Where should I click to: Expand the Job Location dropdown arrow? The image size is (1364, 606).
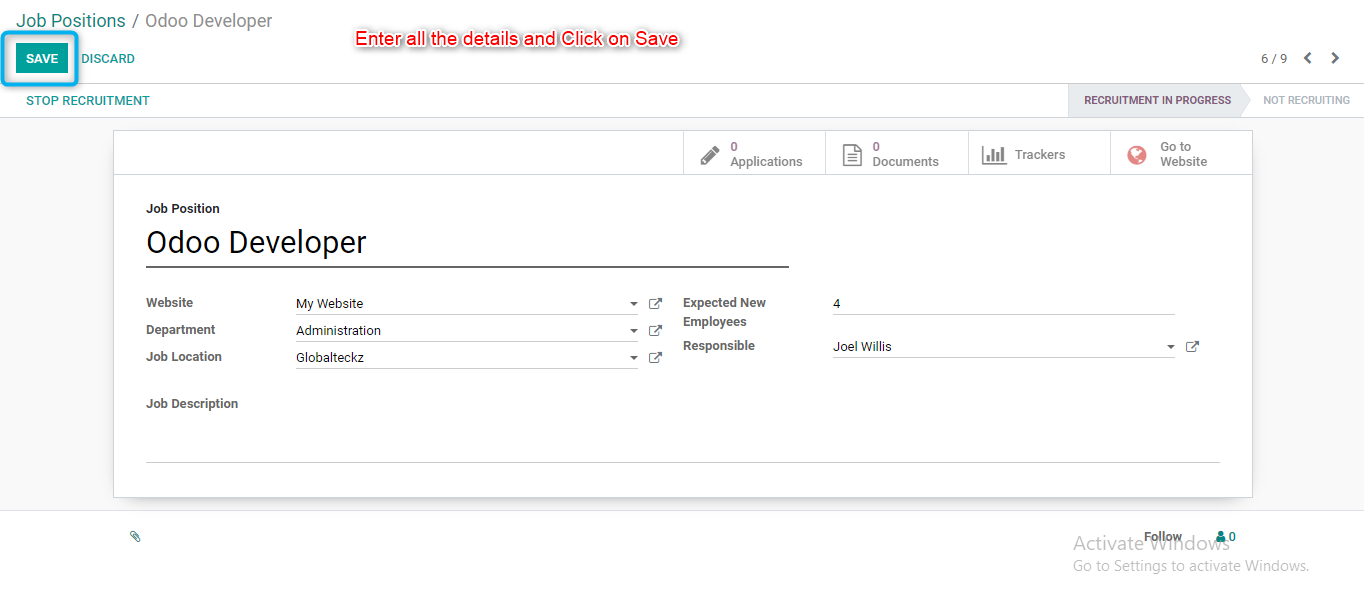[x=633, y=358]
